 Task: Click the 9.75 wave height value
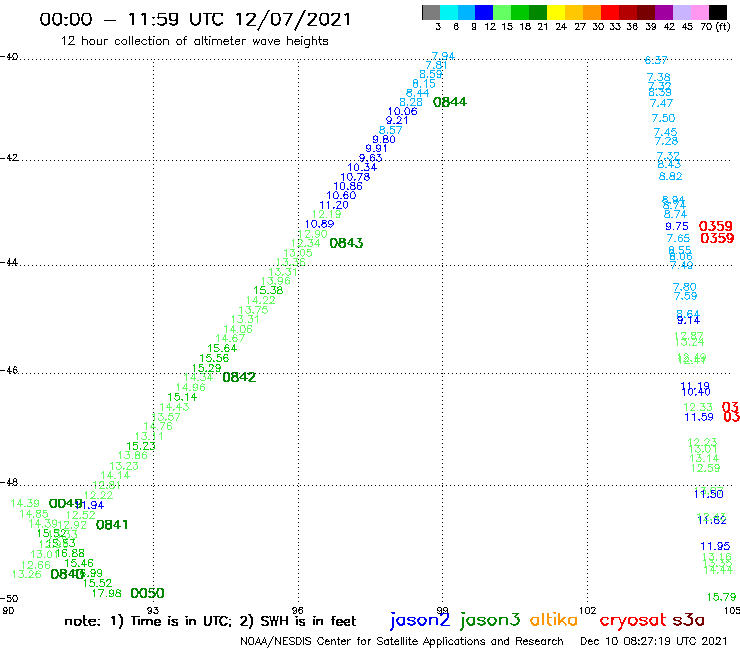[677, 227]
